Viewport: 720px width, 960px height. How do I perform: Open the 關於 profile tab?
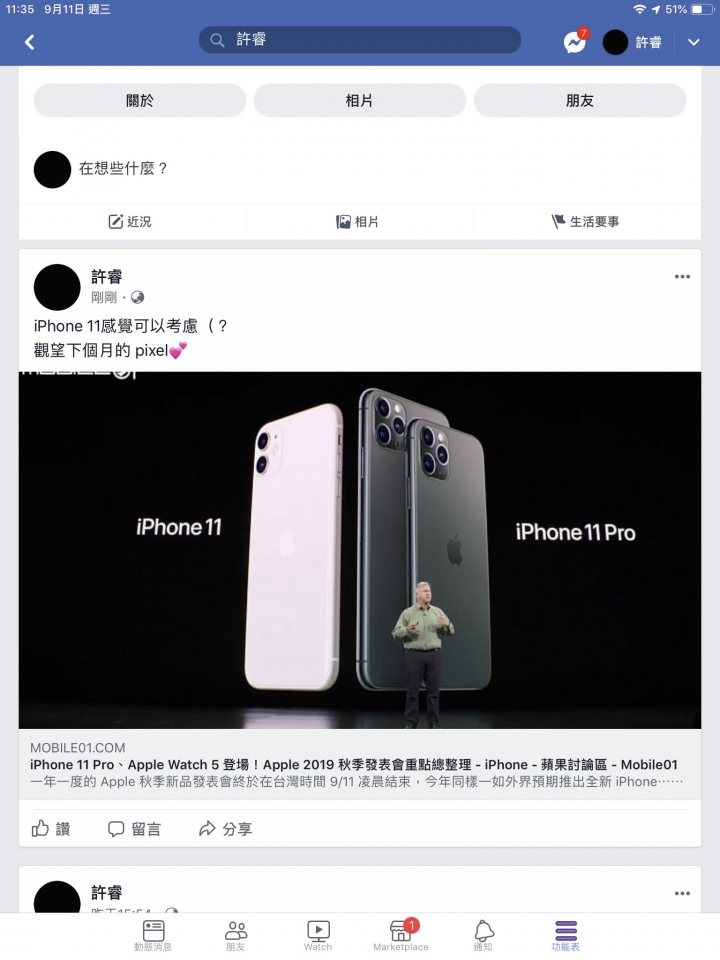(140, 100)
